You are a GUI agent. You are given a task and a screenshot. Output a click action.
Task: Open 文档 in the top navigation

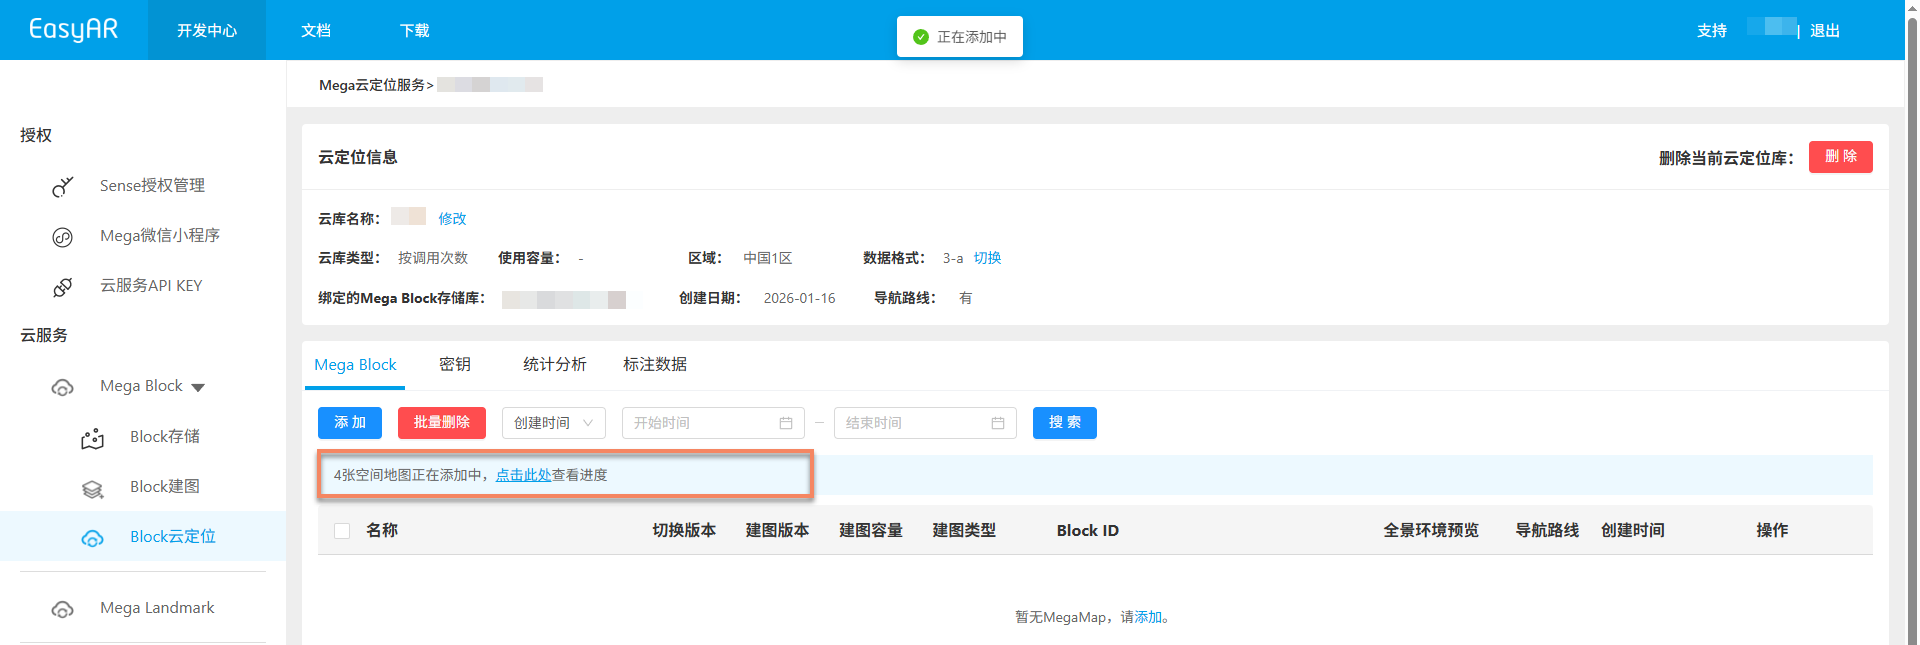316,31
